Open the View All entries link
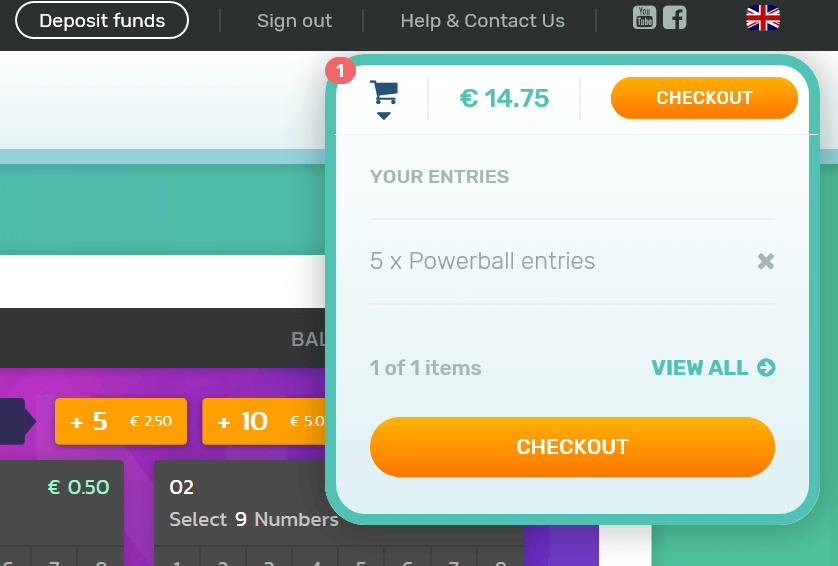The width and height of the screenshot is (838, 566). tap(713, 368)
